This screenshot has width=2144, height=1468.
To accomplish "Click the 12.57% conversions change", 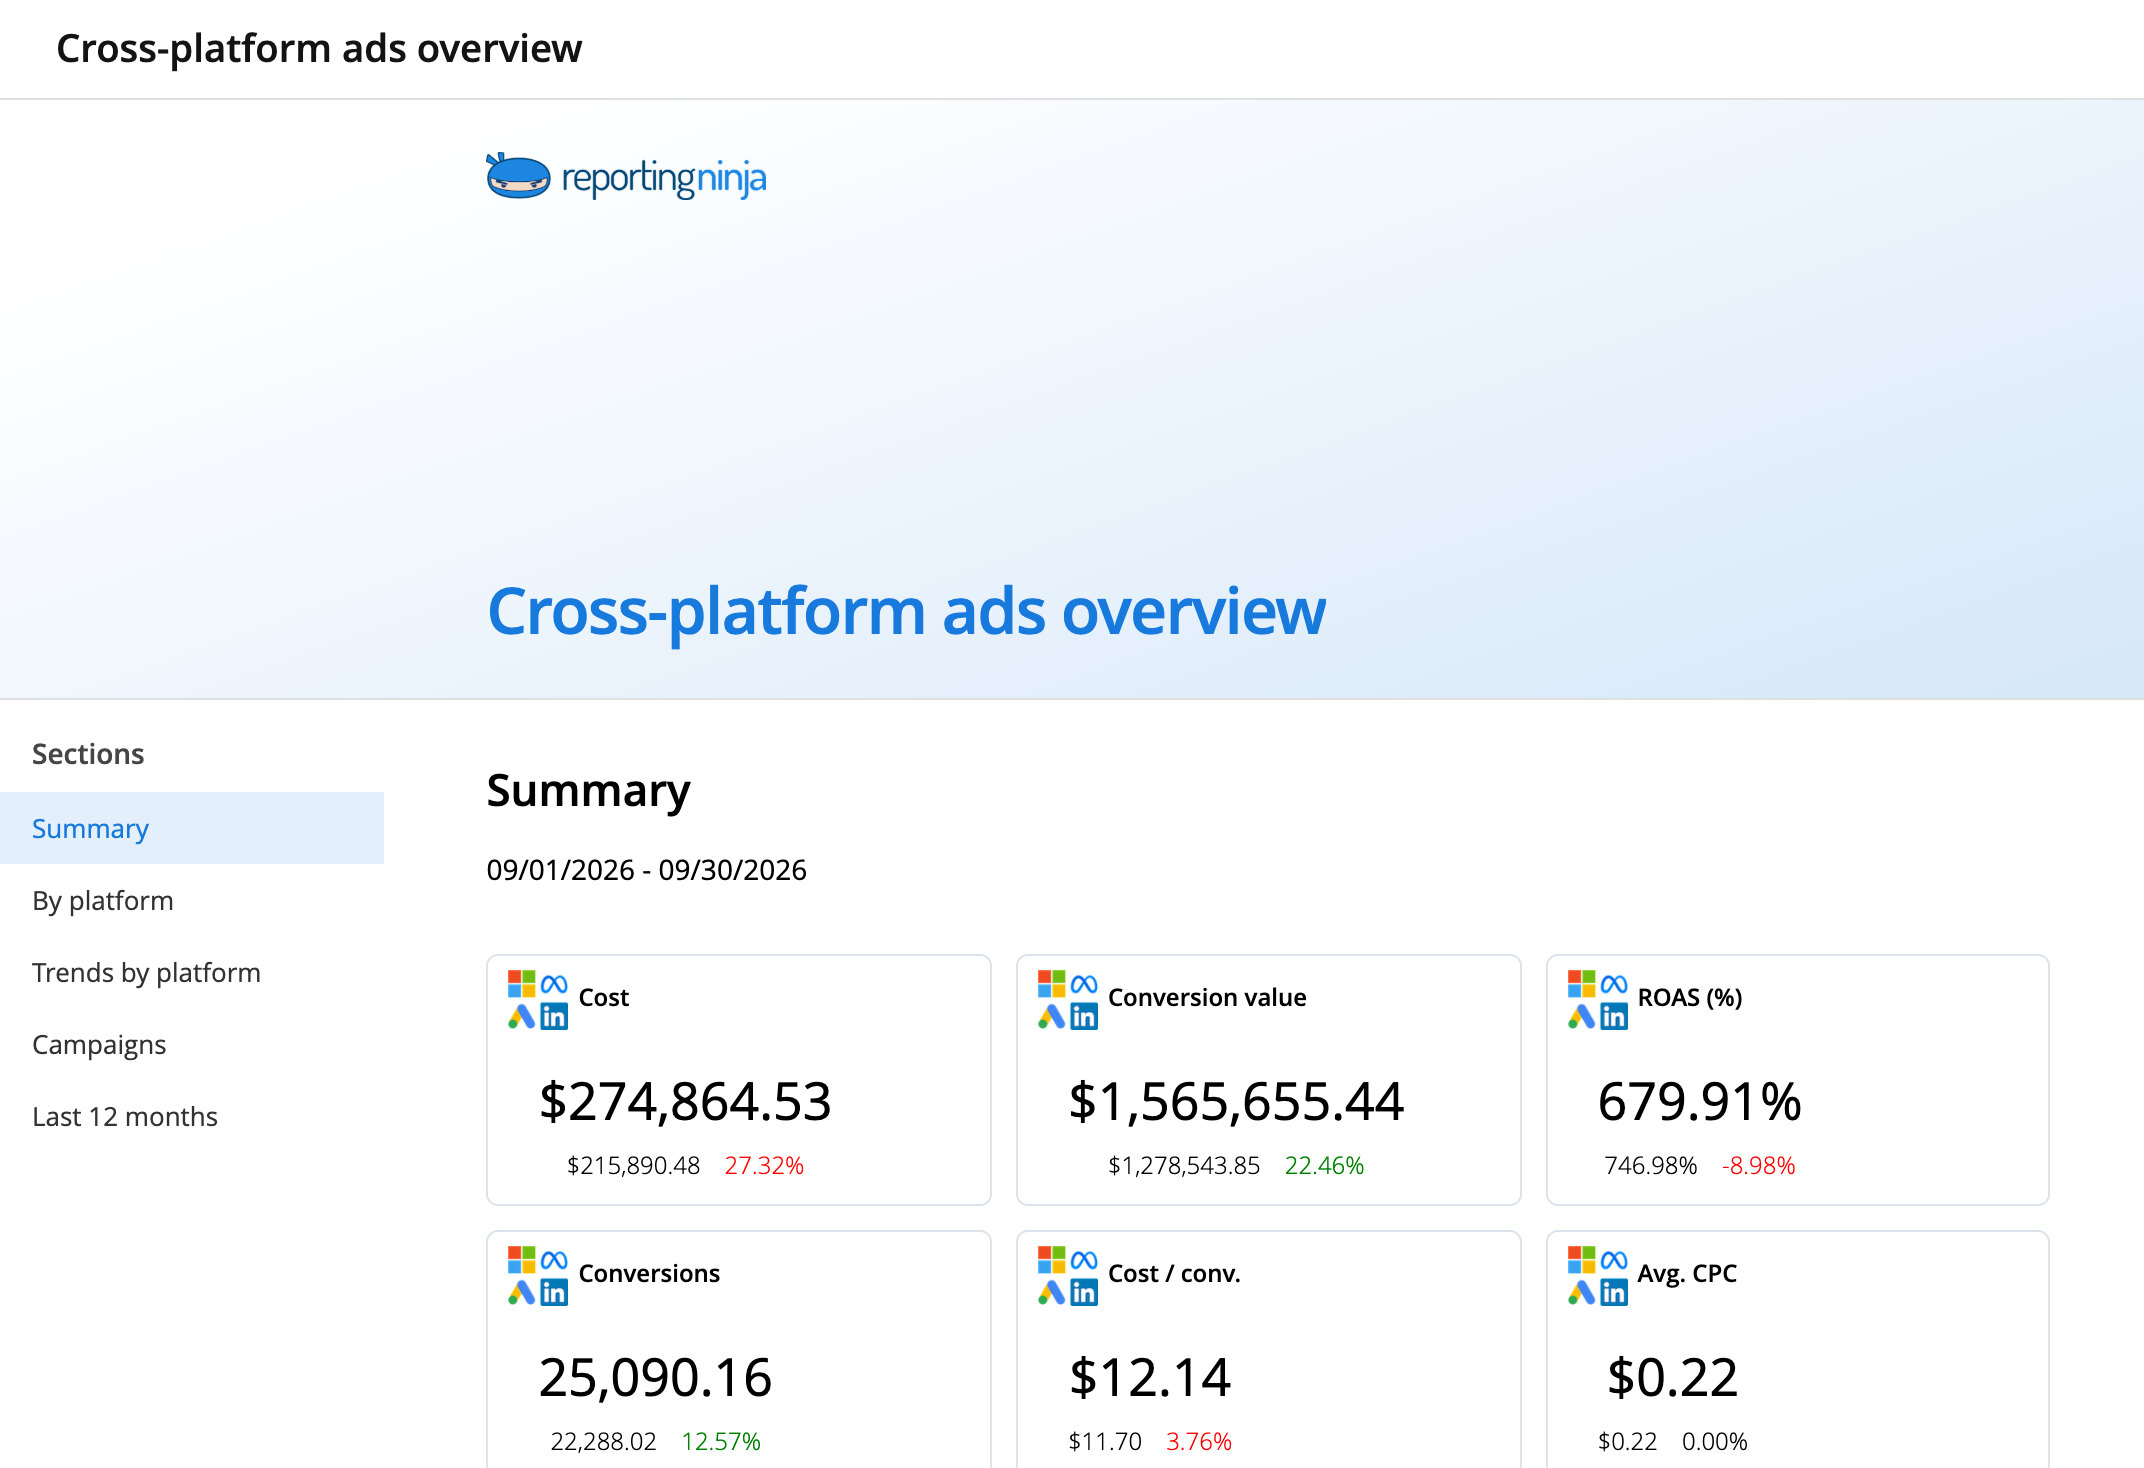I will click(x=721, y=1441).
